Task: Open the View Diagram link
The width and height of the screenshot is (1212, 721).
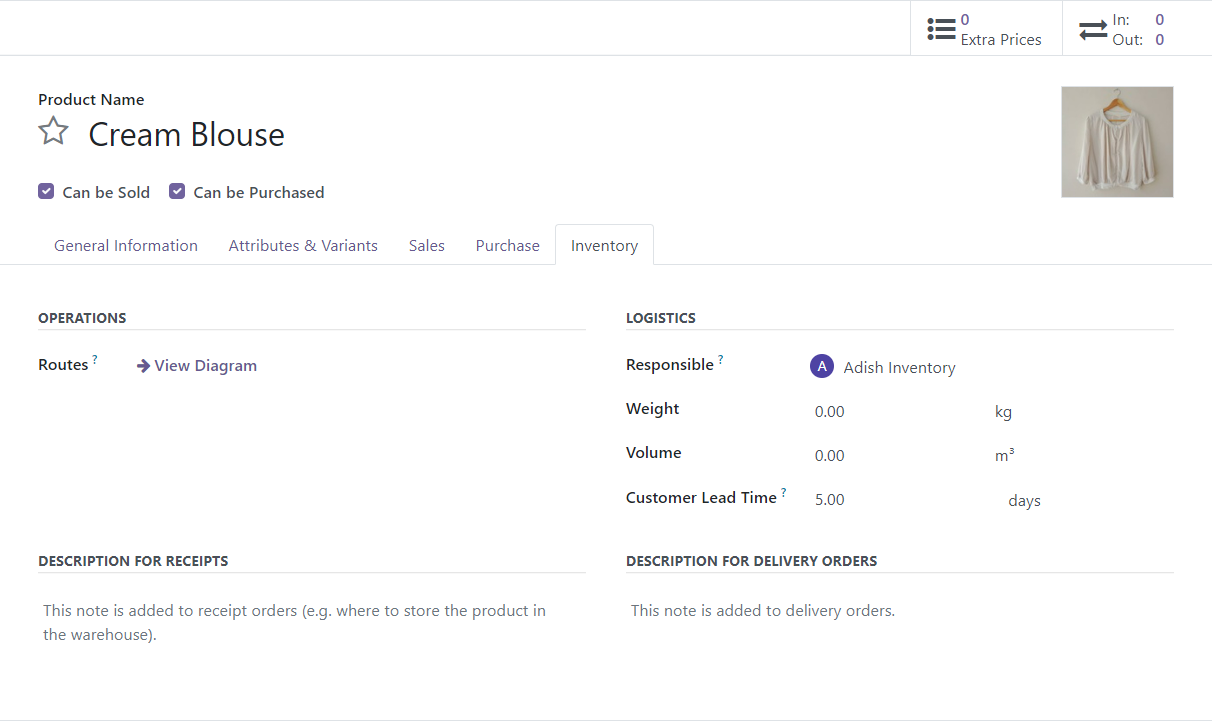Action: pyautogui.click(x=205, y=366)
